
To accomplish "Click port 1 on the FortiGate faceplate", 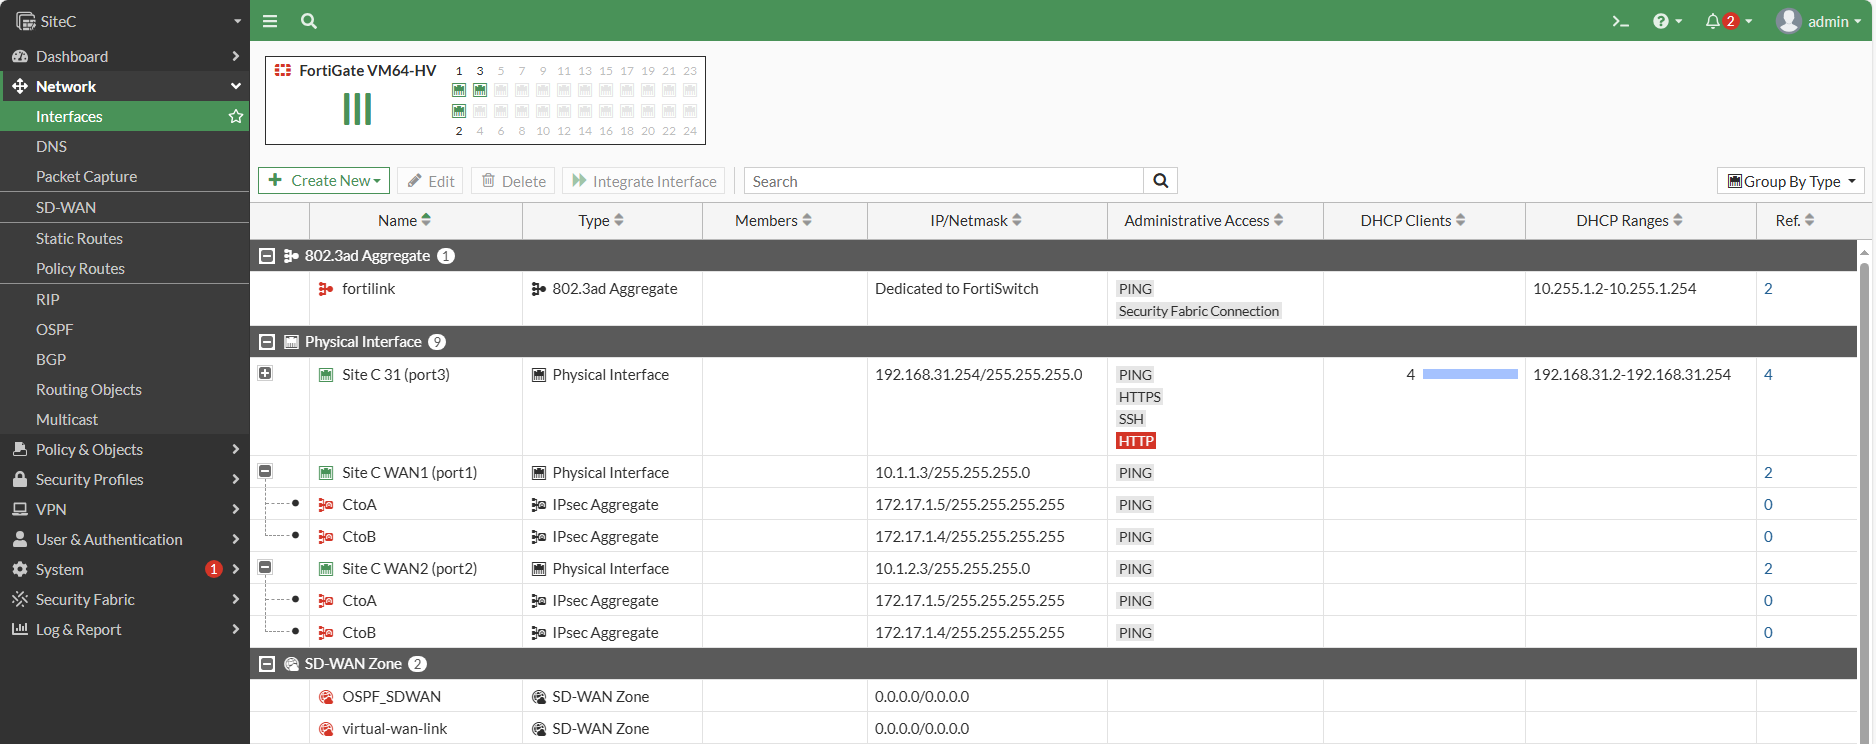I will pos(459,90).
